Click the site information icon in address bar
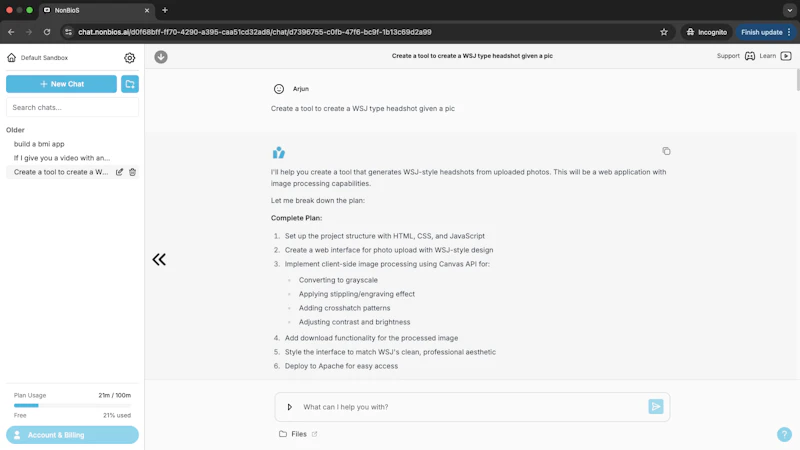 [68, 32]
